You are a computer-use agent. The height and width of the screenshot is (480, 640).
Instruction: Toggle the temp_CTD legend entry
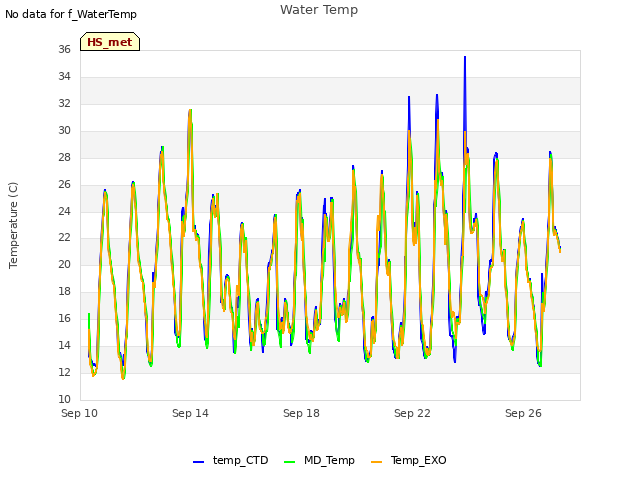(231, 460)
